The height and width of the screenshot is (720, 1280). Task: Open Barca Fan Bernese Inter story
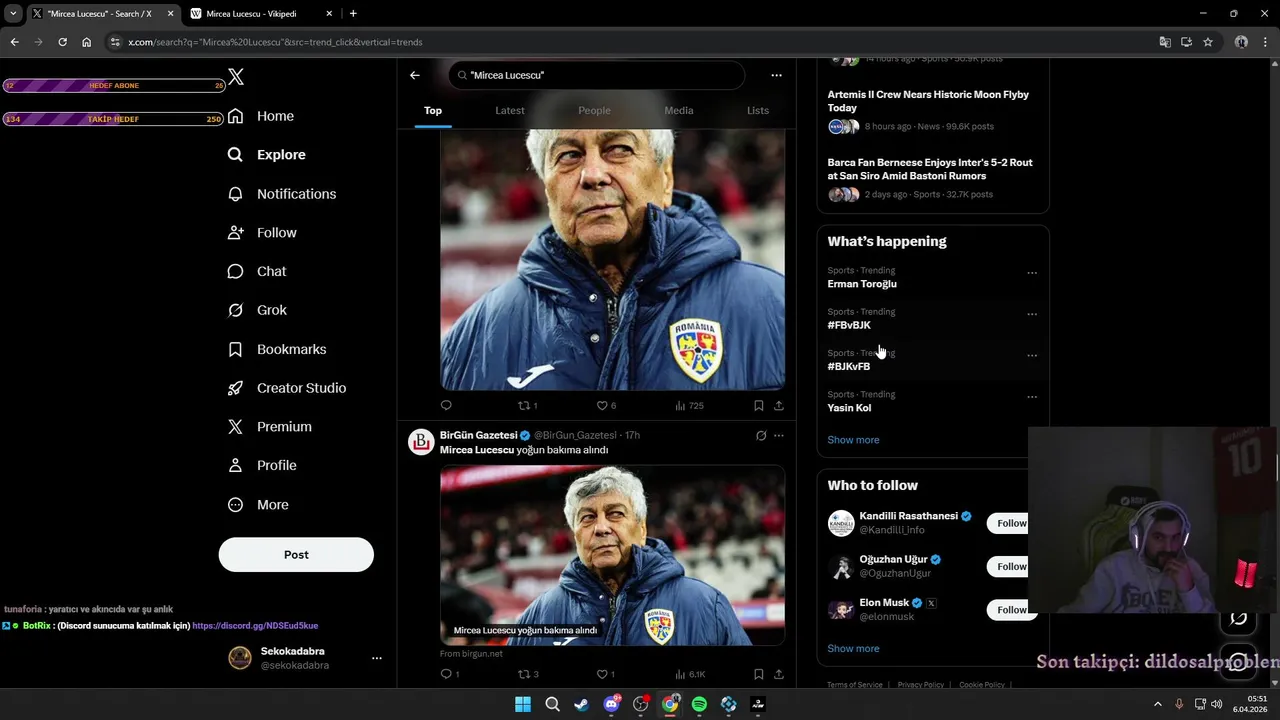[x=933, y=179]
